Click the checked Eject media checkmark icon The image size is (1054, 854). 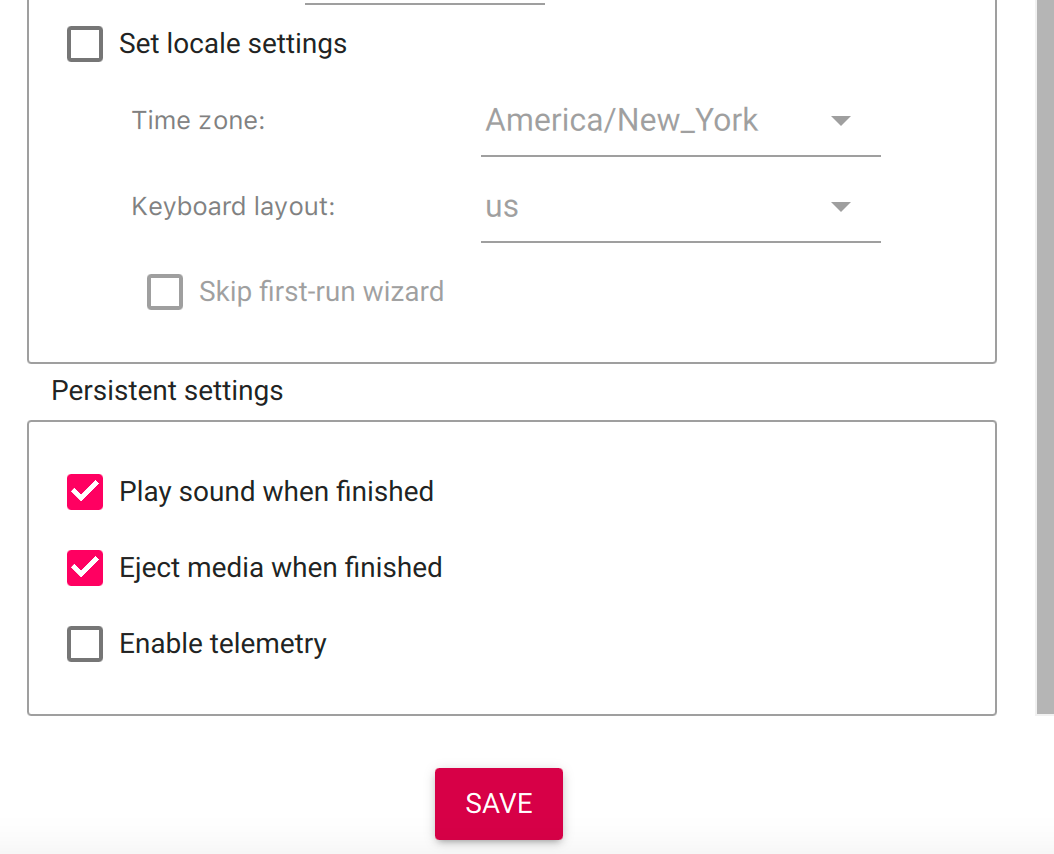(x=85, y=567)
